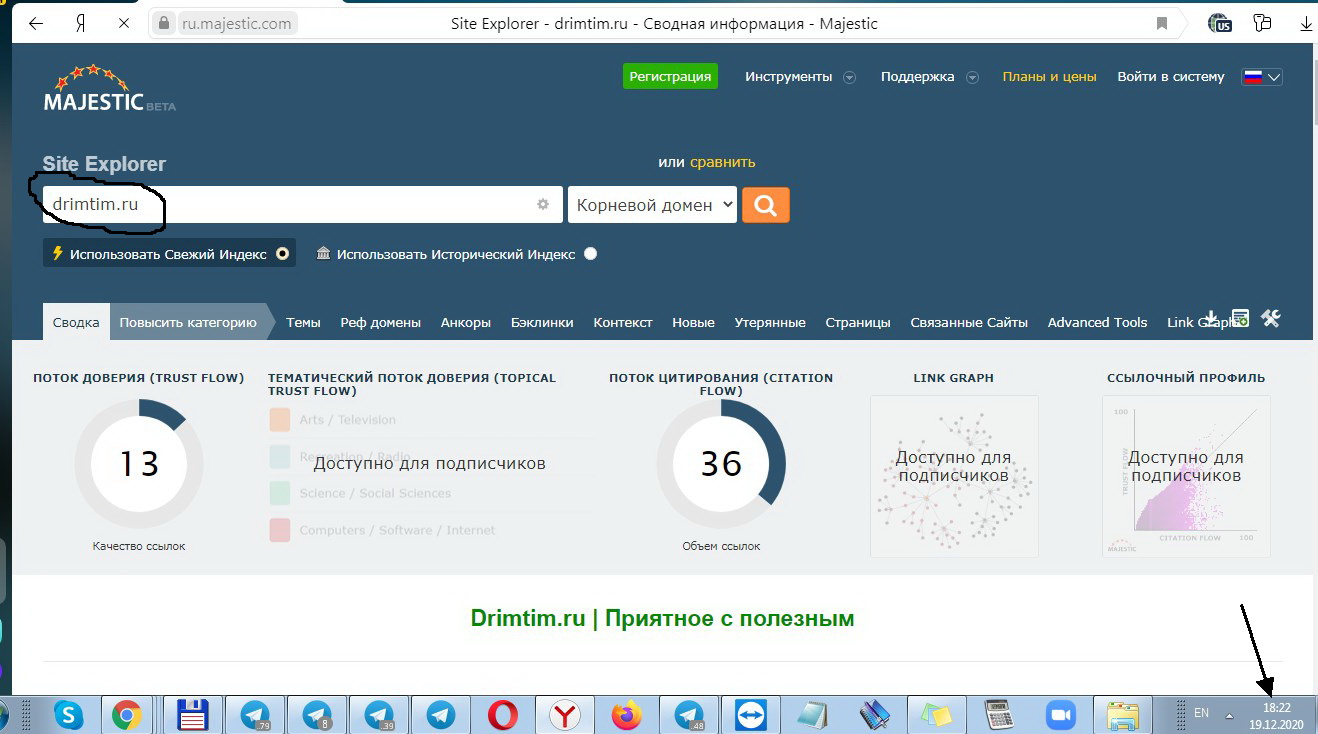Open Opera from the taskbar
Image resolution: width=1318 pixels, height=734 pixels.
coord(503,715)
